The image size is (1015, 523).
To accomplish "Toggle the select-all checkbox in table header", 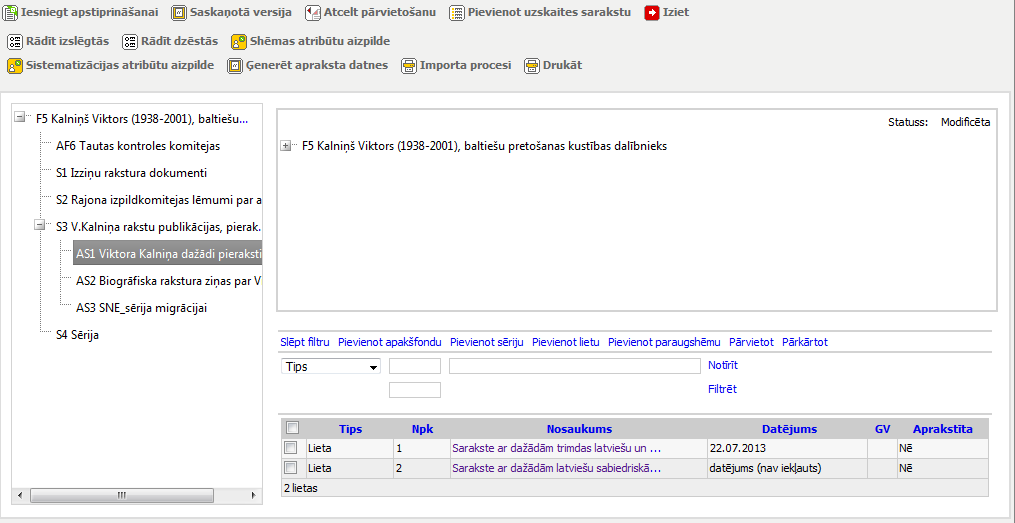I will [x=293, y=428].
